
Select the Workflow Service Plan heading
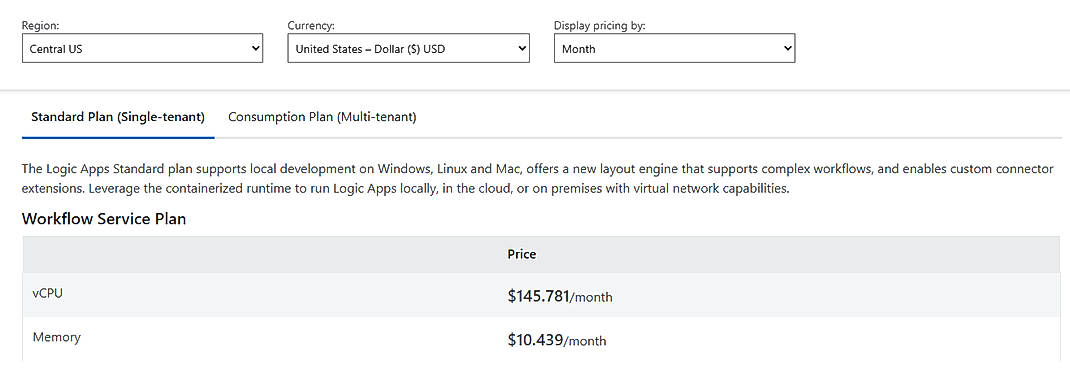[104, 219]
